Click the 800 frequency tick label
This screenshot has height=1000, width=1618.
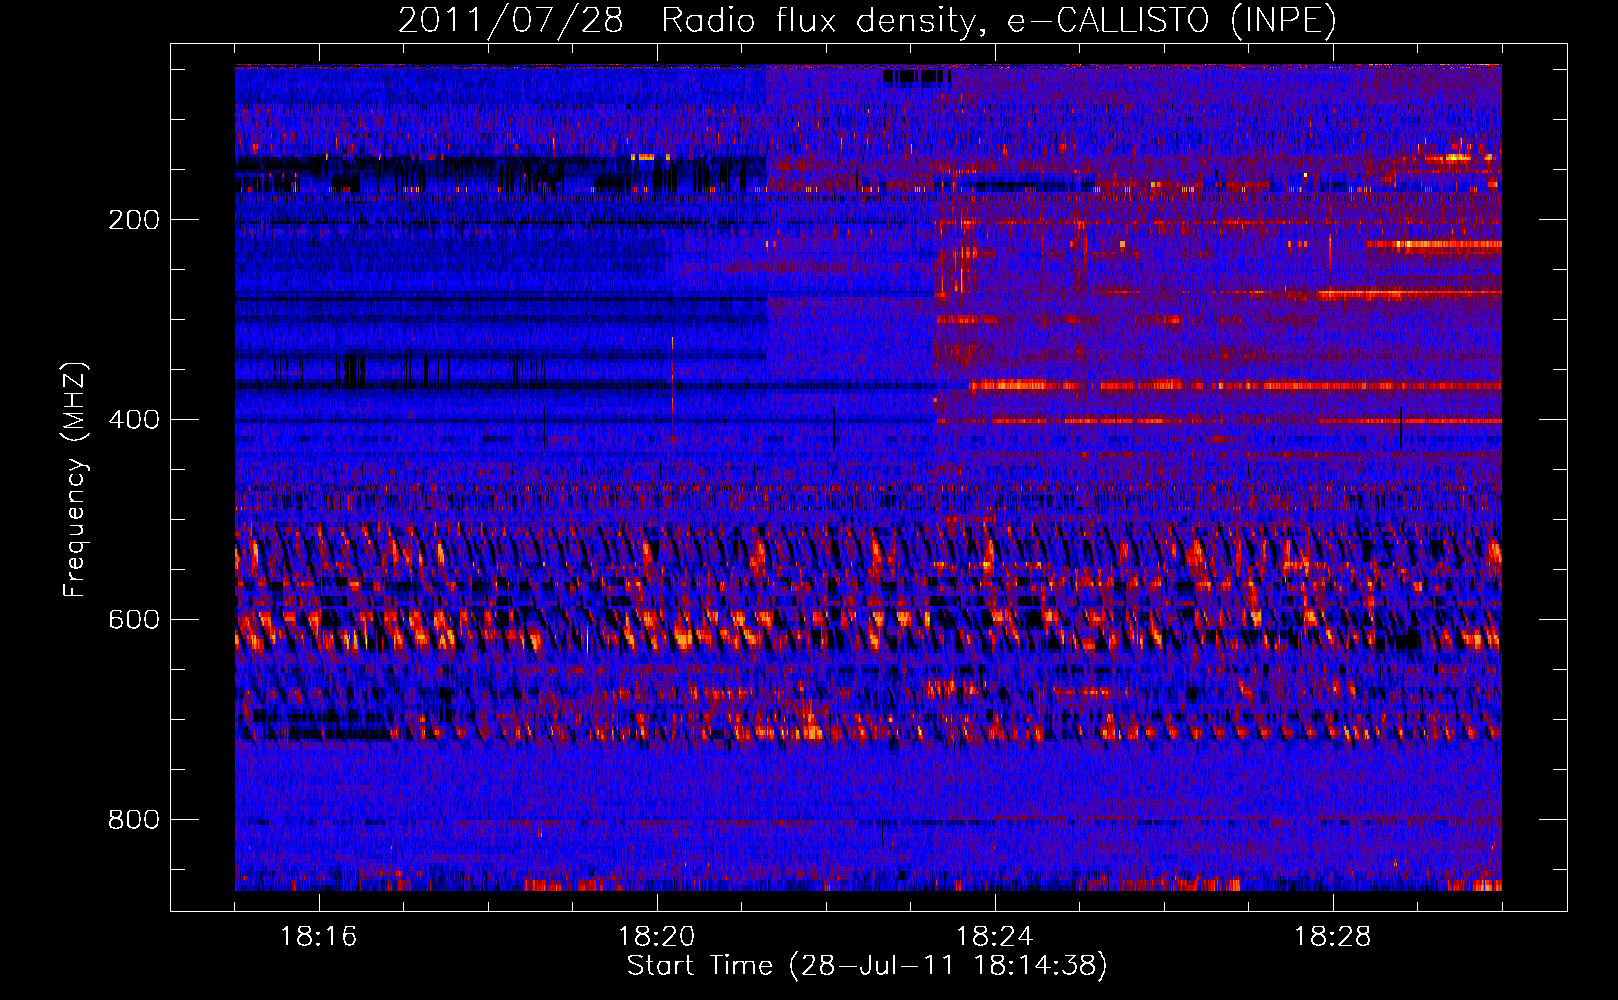pos(134,820)
